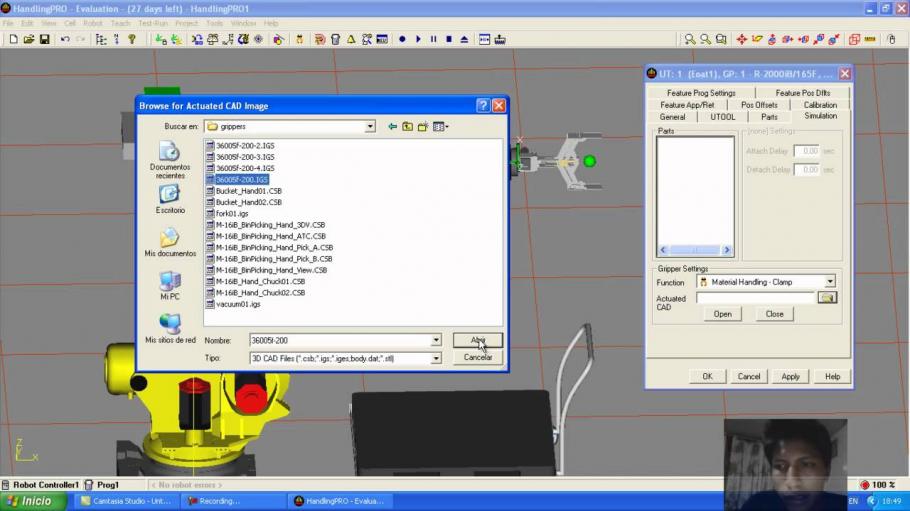Create a new folder in dialog
The height and width of the screenshot is (511, 910).
(x=423, y=127)
